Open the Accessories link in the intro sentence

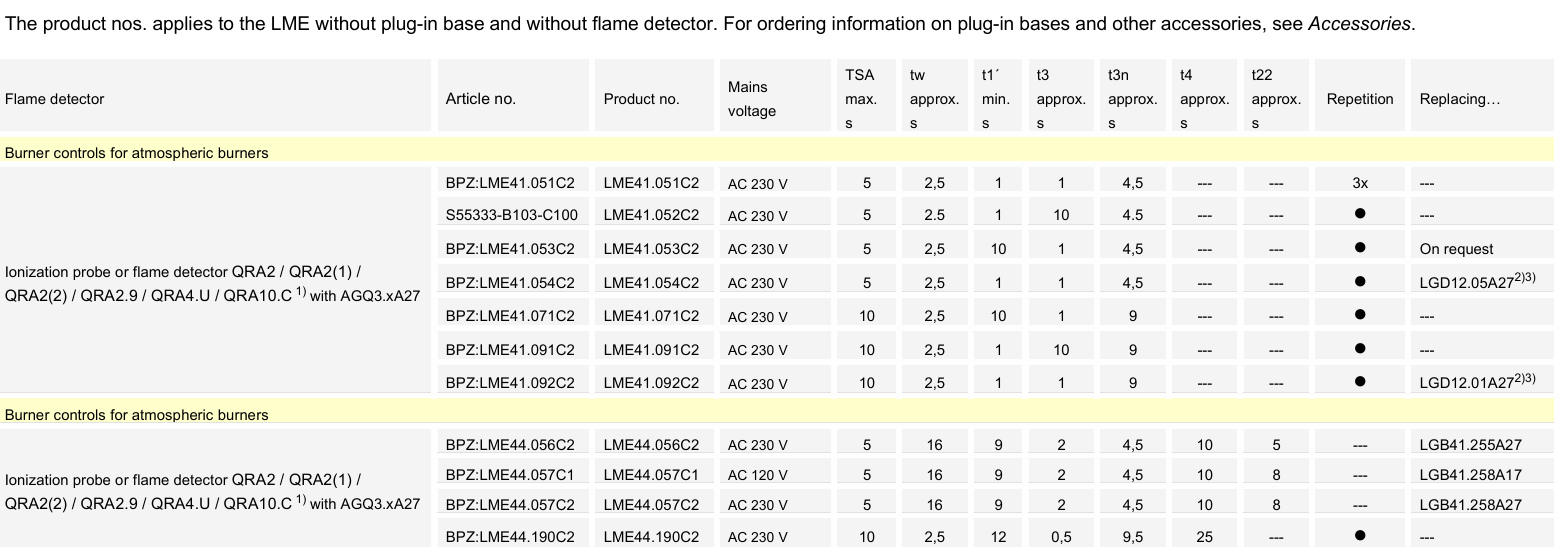point(1360,24)
